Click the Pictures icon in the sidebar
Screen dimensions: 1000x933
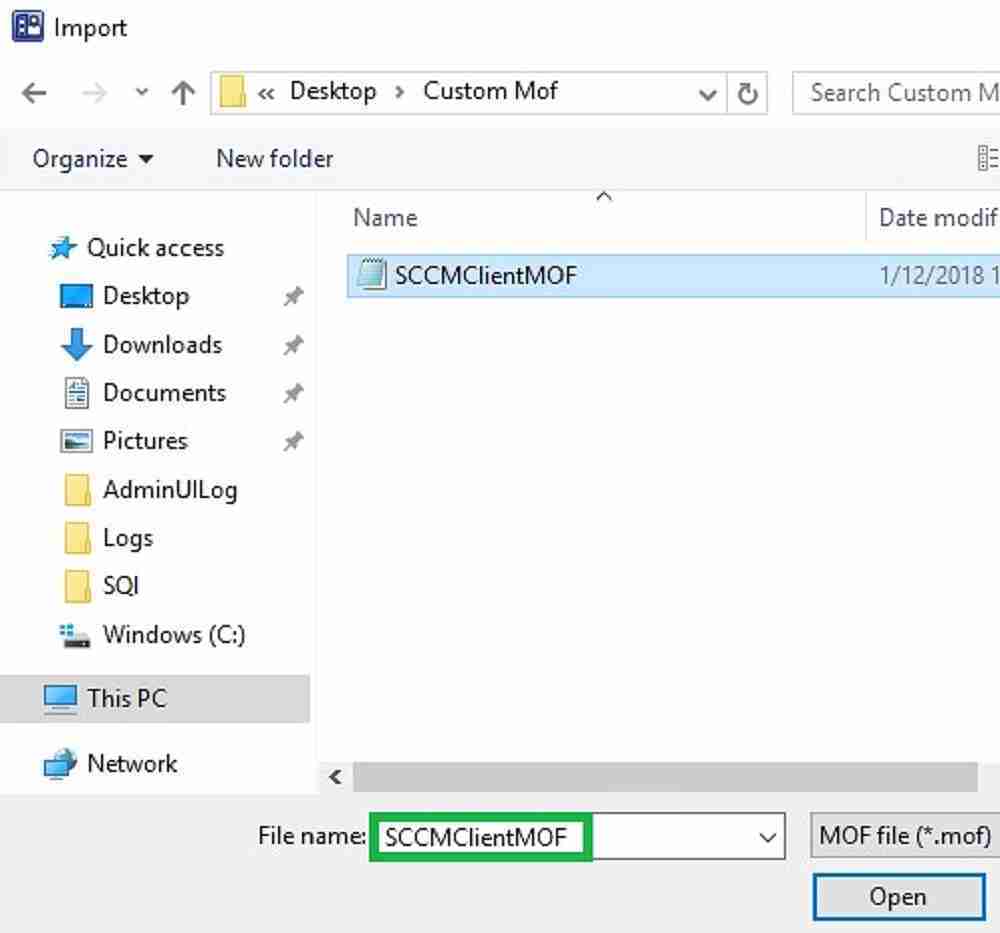click(77, 441)
